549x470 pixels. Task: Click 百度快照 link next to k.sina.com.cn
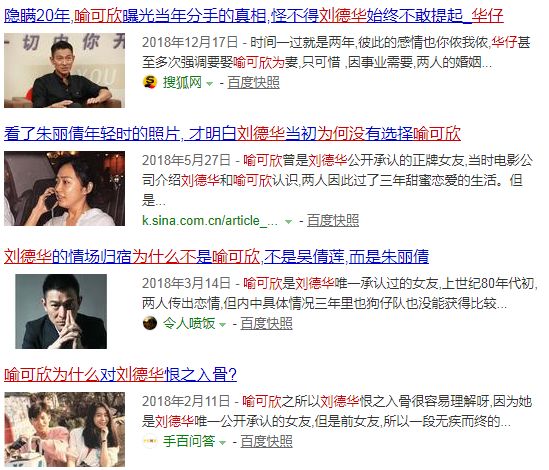[333, 221]
